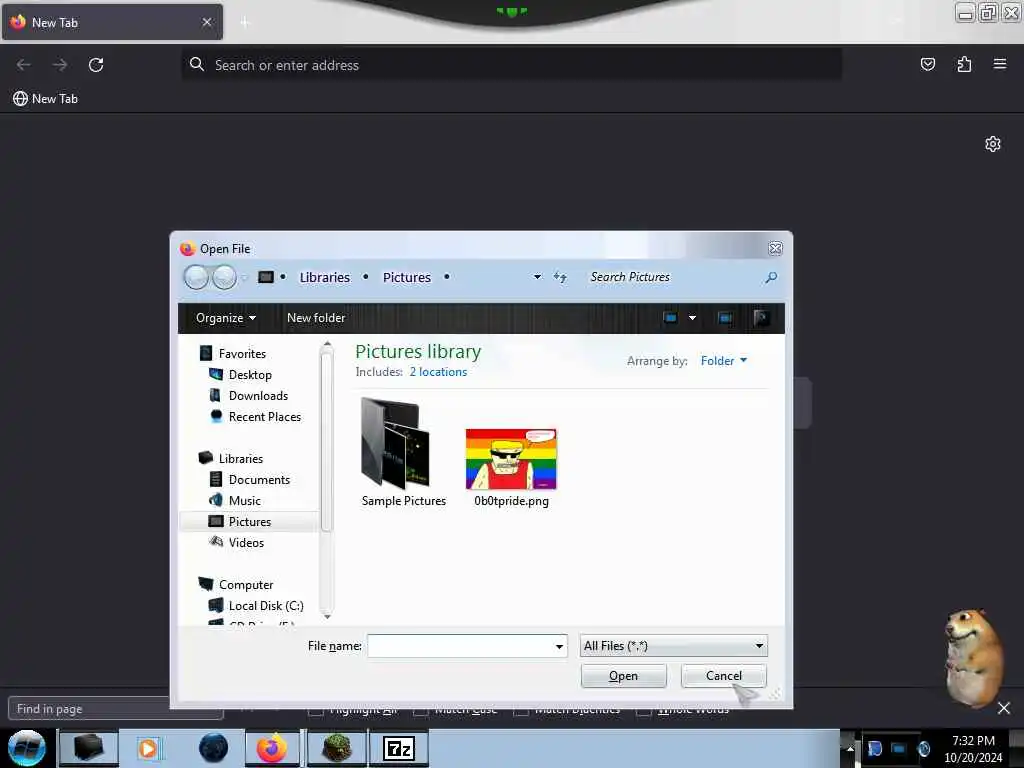
Task: Open the All Files (*.*) type dropdown
Action: [673, 646]
